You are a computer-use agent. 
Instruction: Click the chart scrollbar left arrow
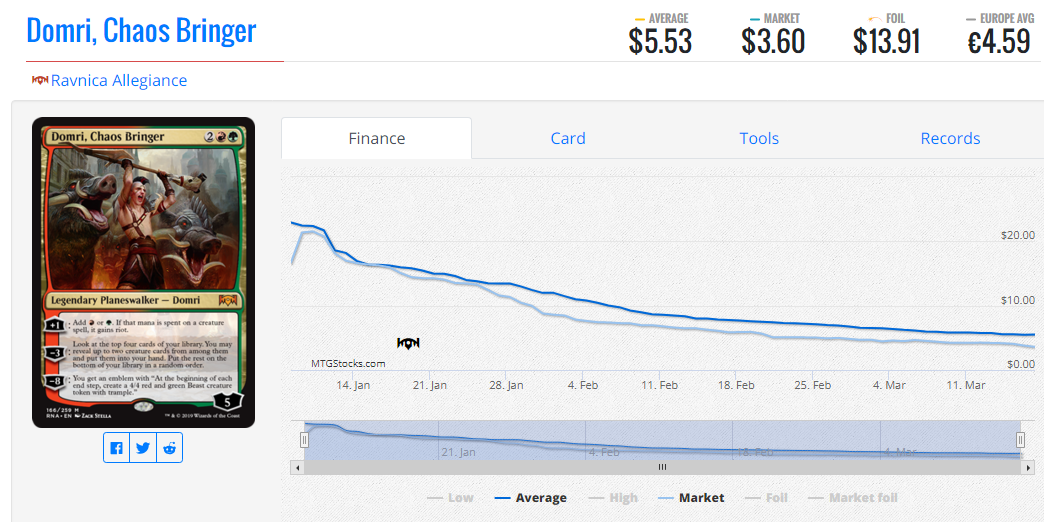pyautogui.click(x=298, y=467)
